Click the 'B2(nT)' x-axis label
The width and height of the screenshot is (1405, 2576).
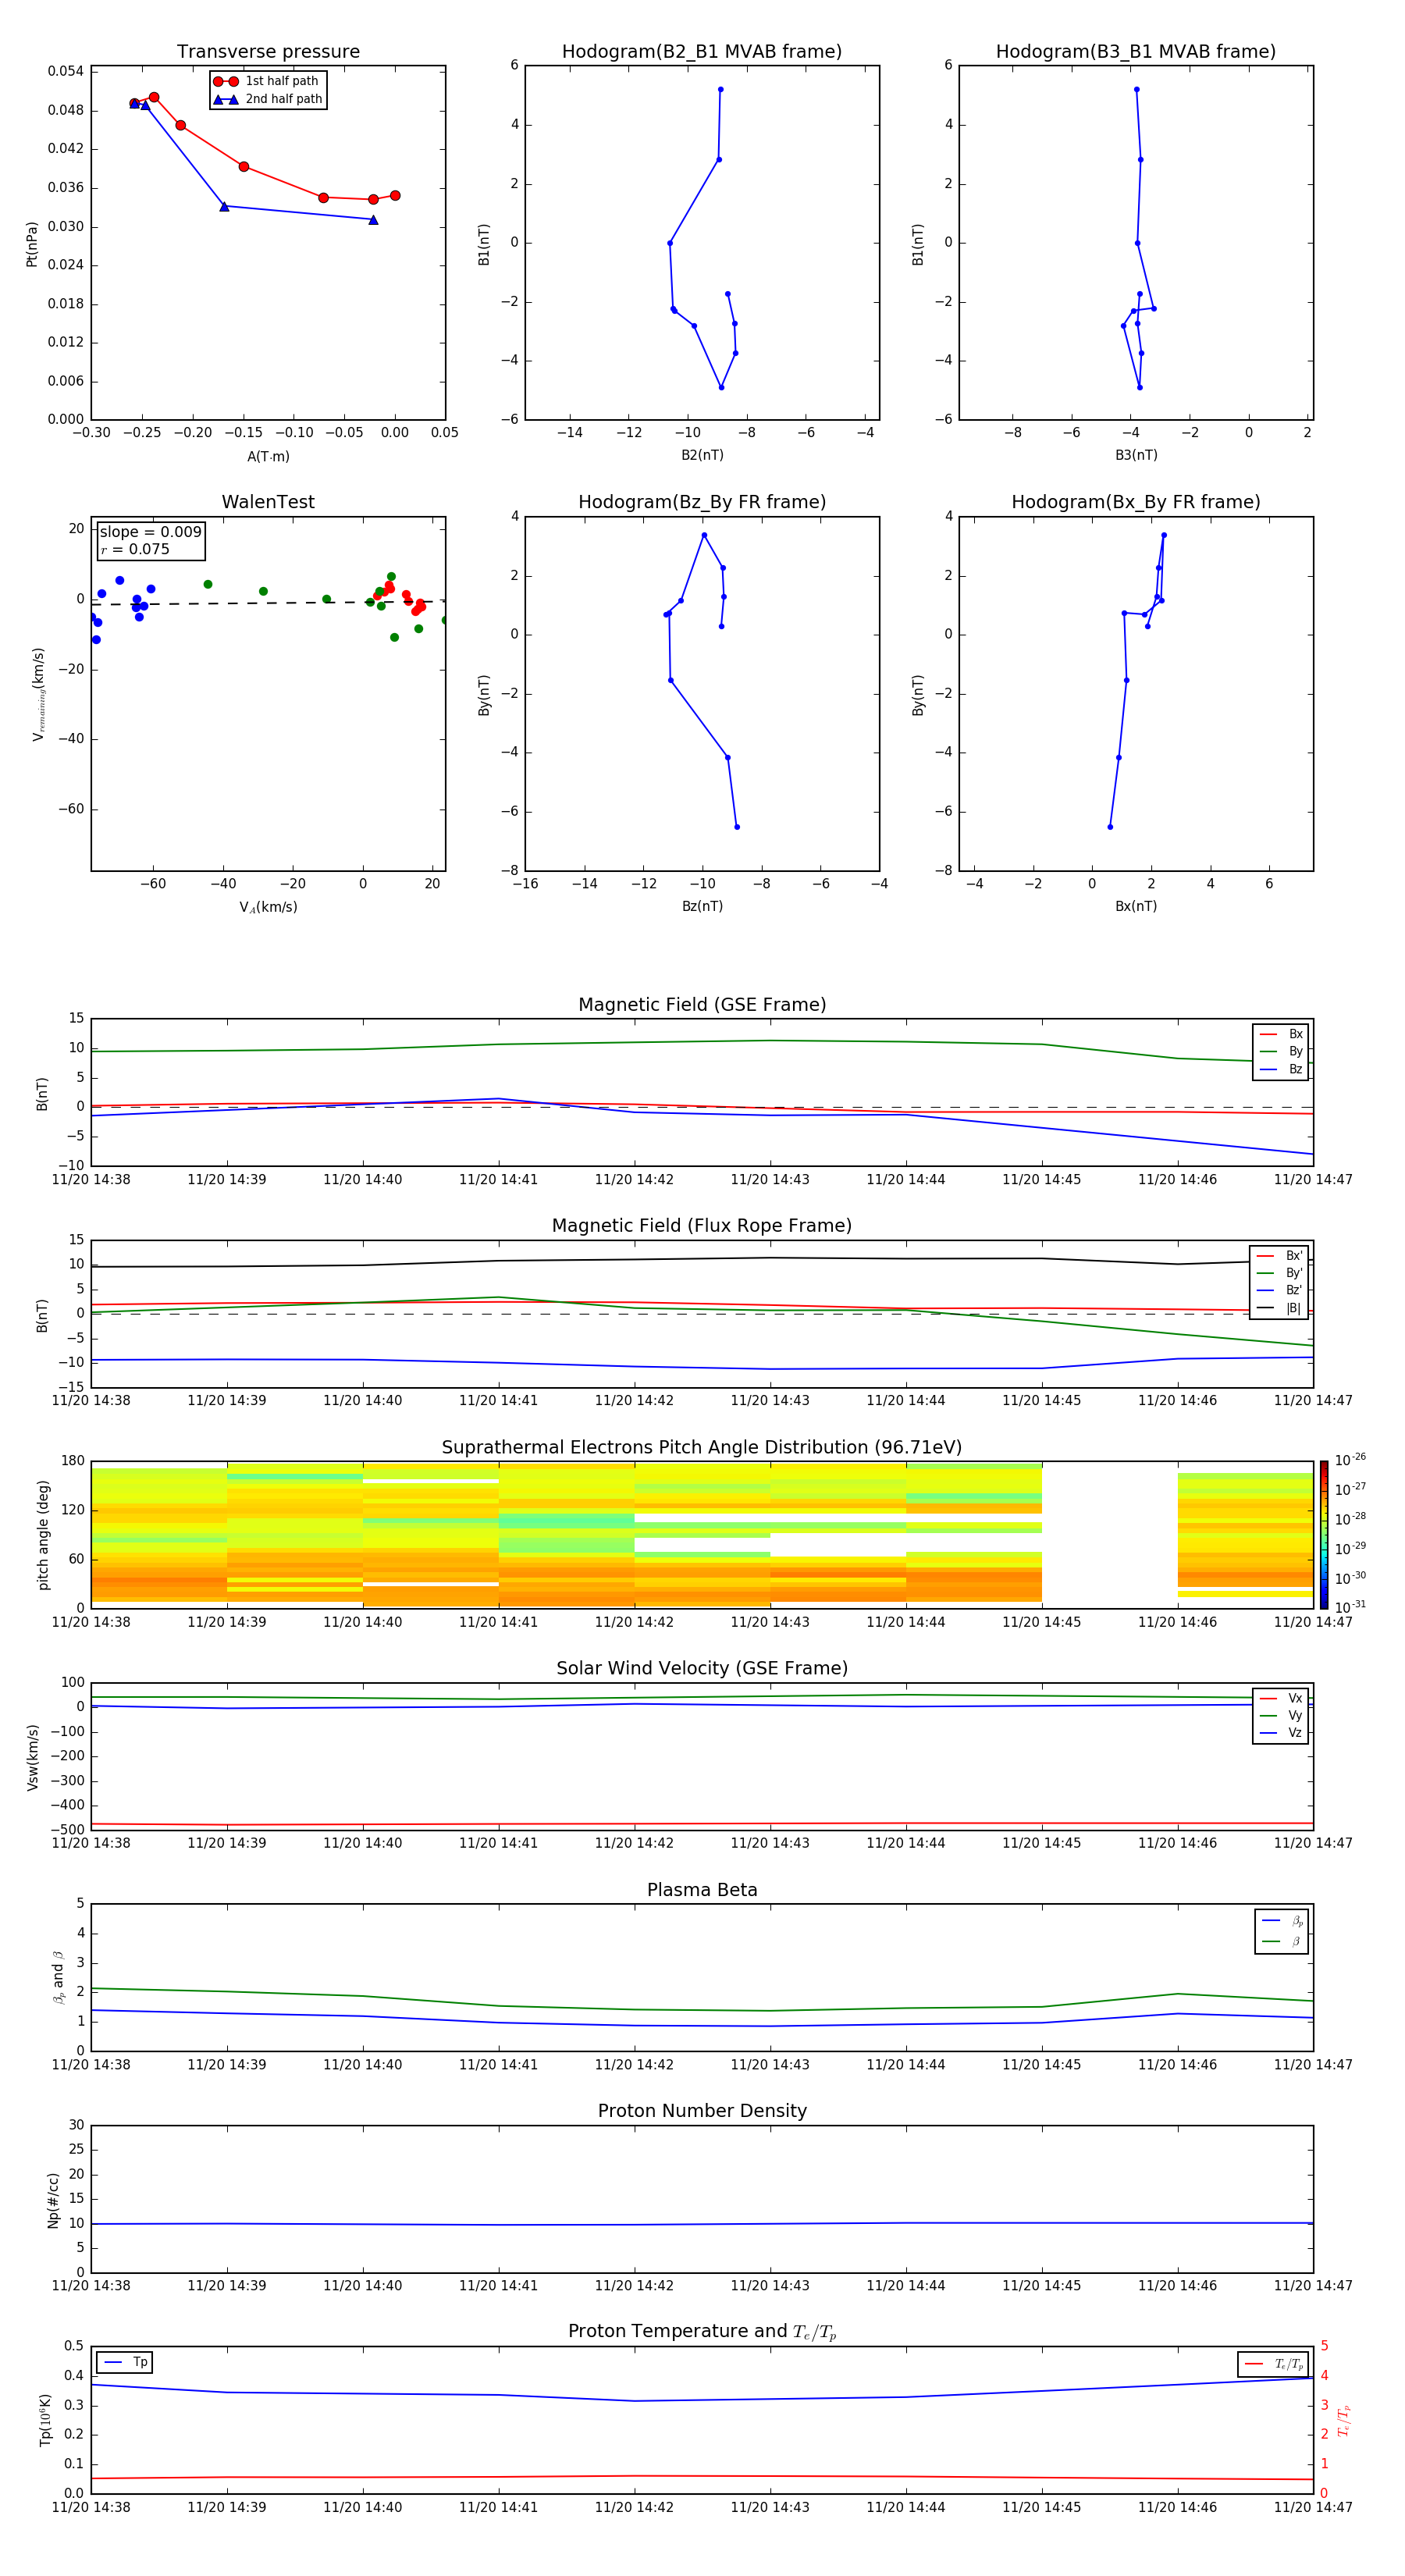click(x=702, y=455)
